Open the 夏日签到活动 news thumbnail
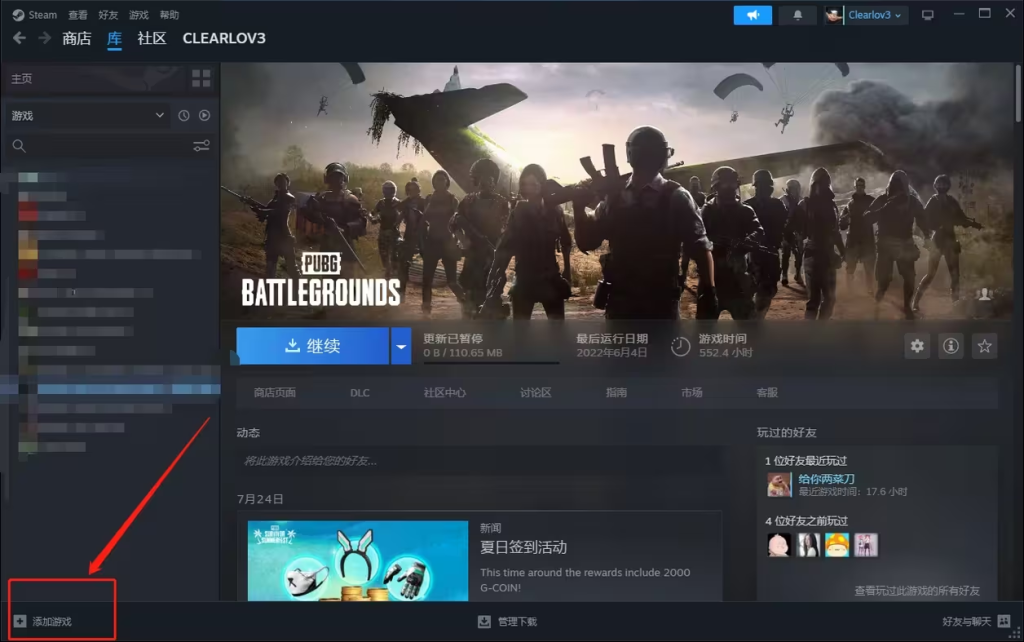Viewport: 1024px width, 642px height. pos(358,560)
